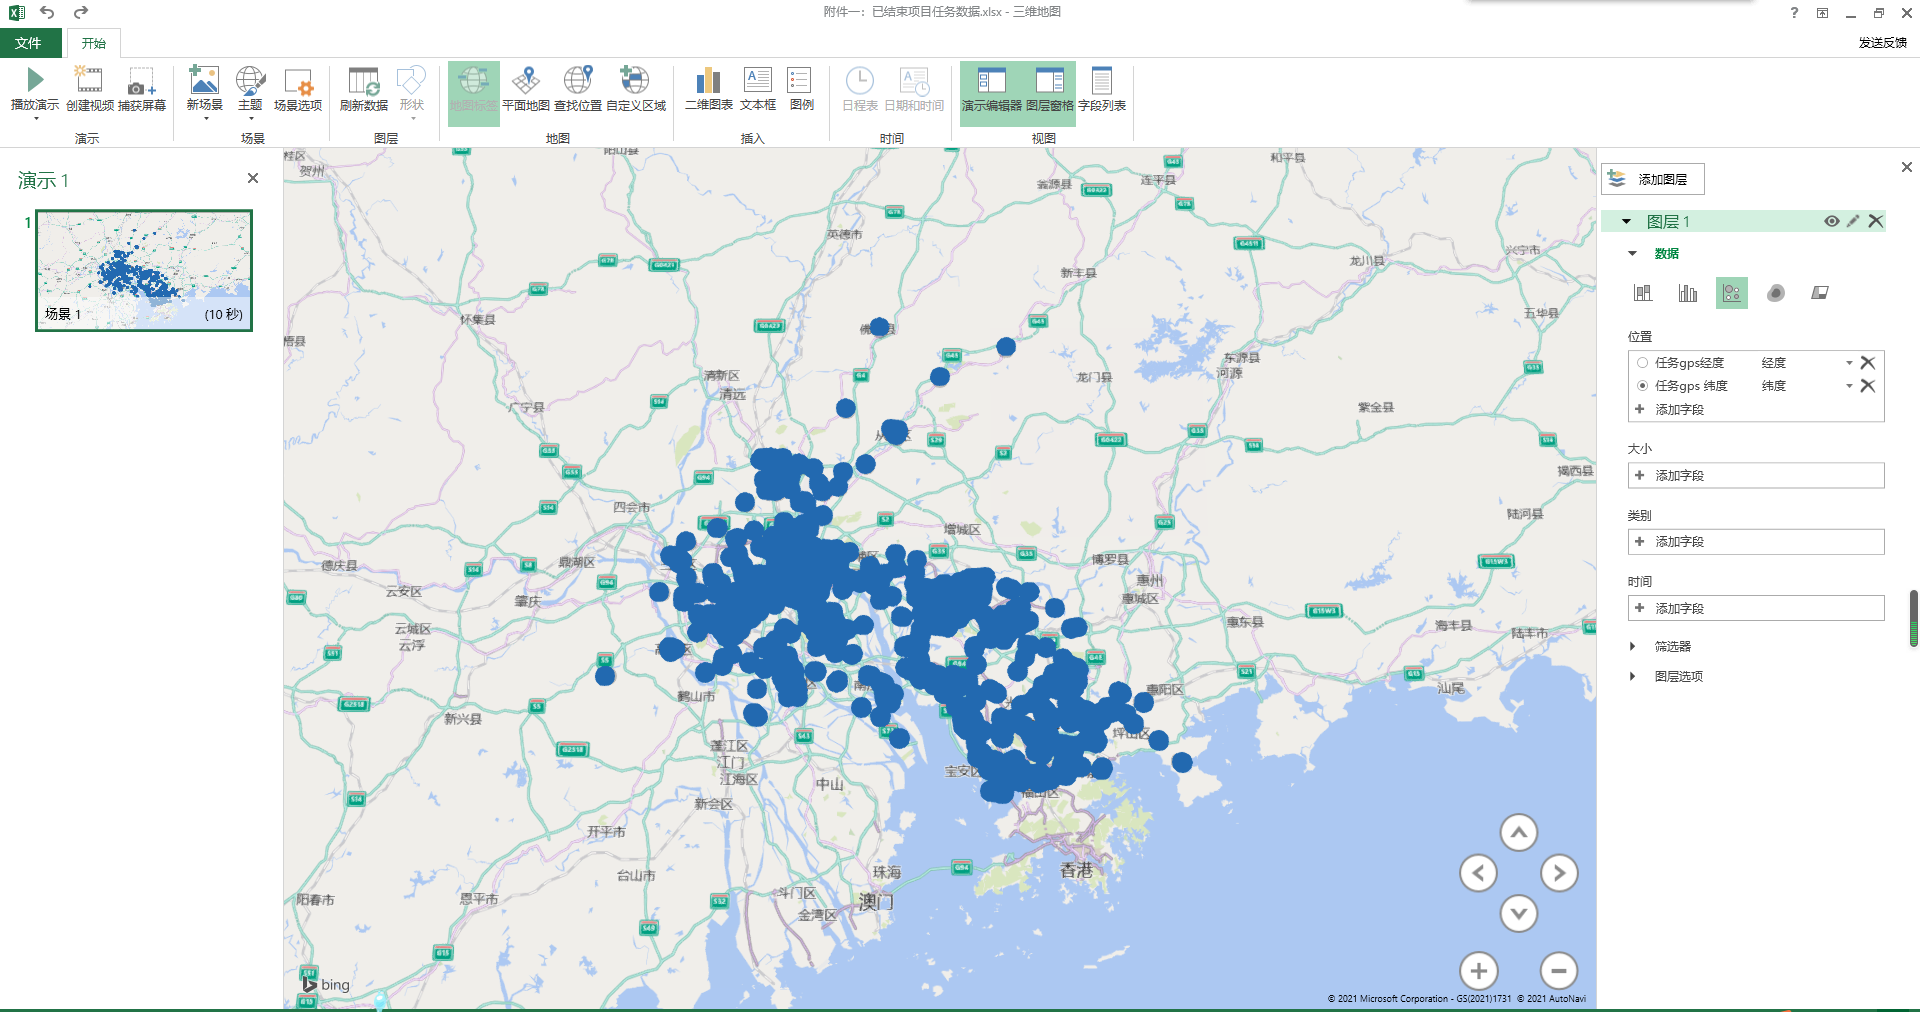Rotate map left with arrow
Image resolution: width=1920 pixels, height=1012 pixels.
pyautogui.click(x=1478, y=873)
